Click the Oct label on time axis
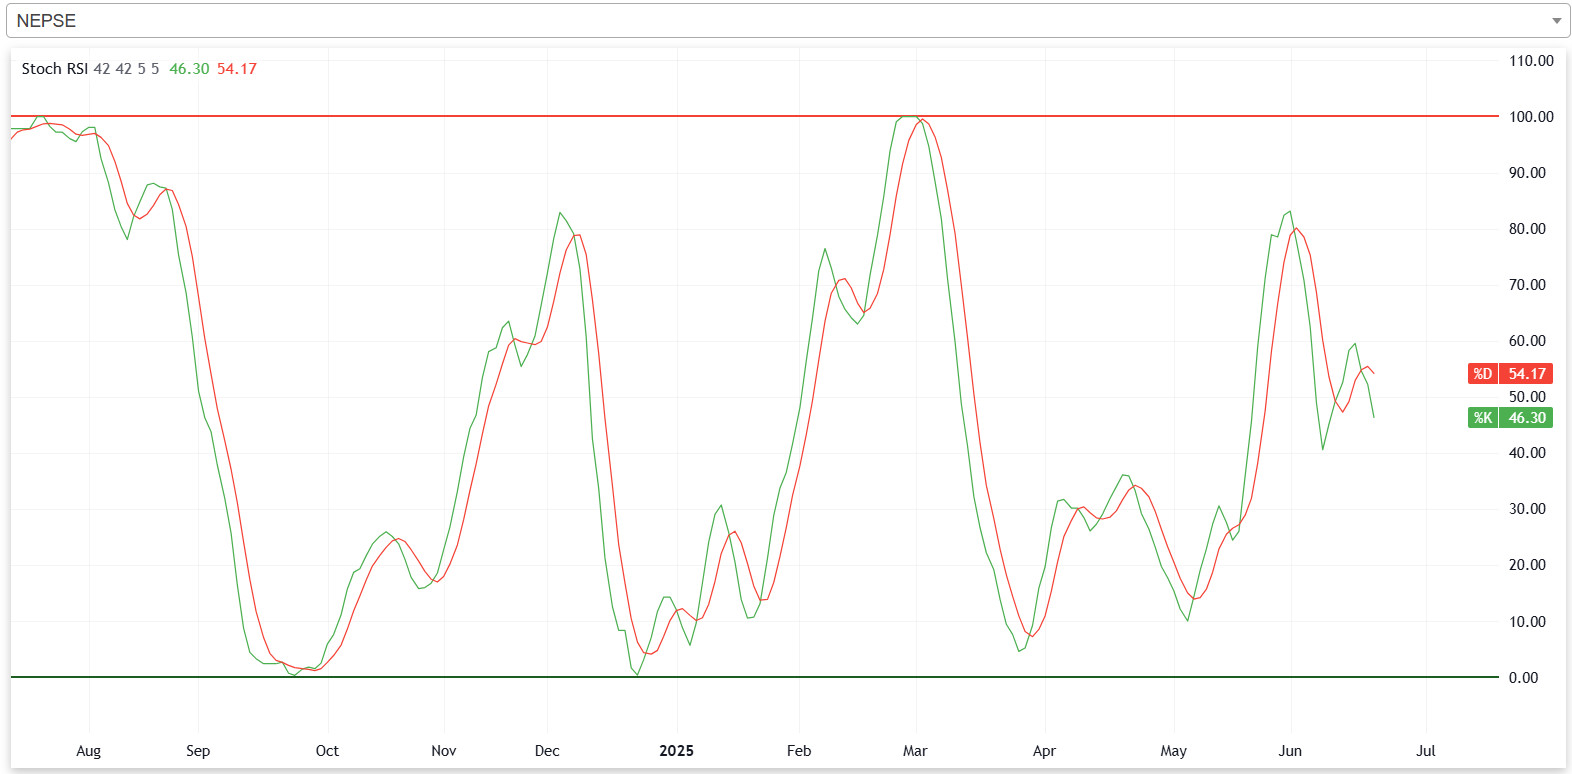1572x774 pixels. tap(327, 751)
